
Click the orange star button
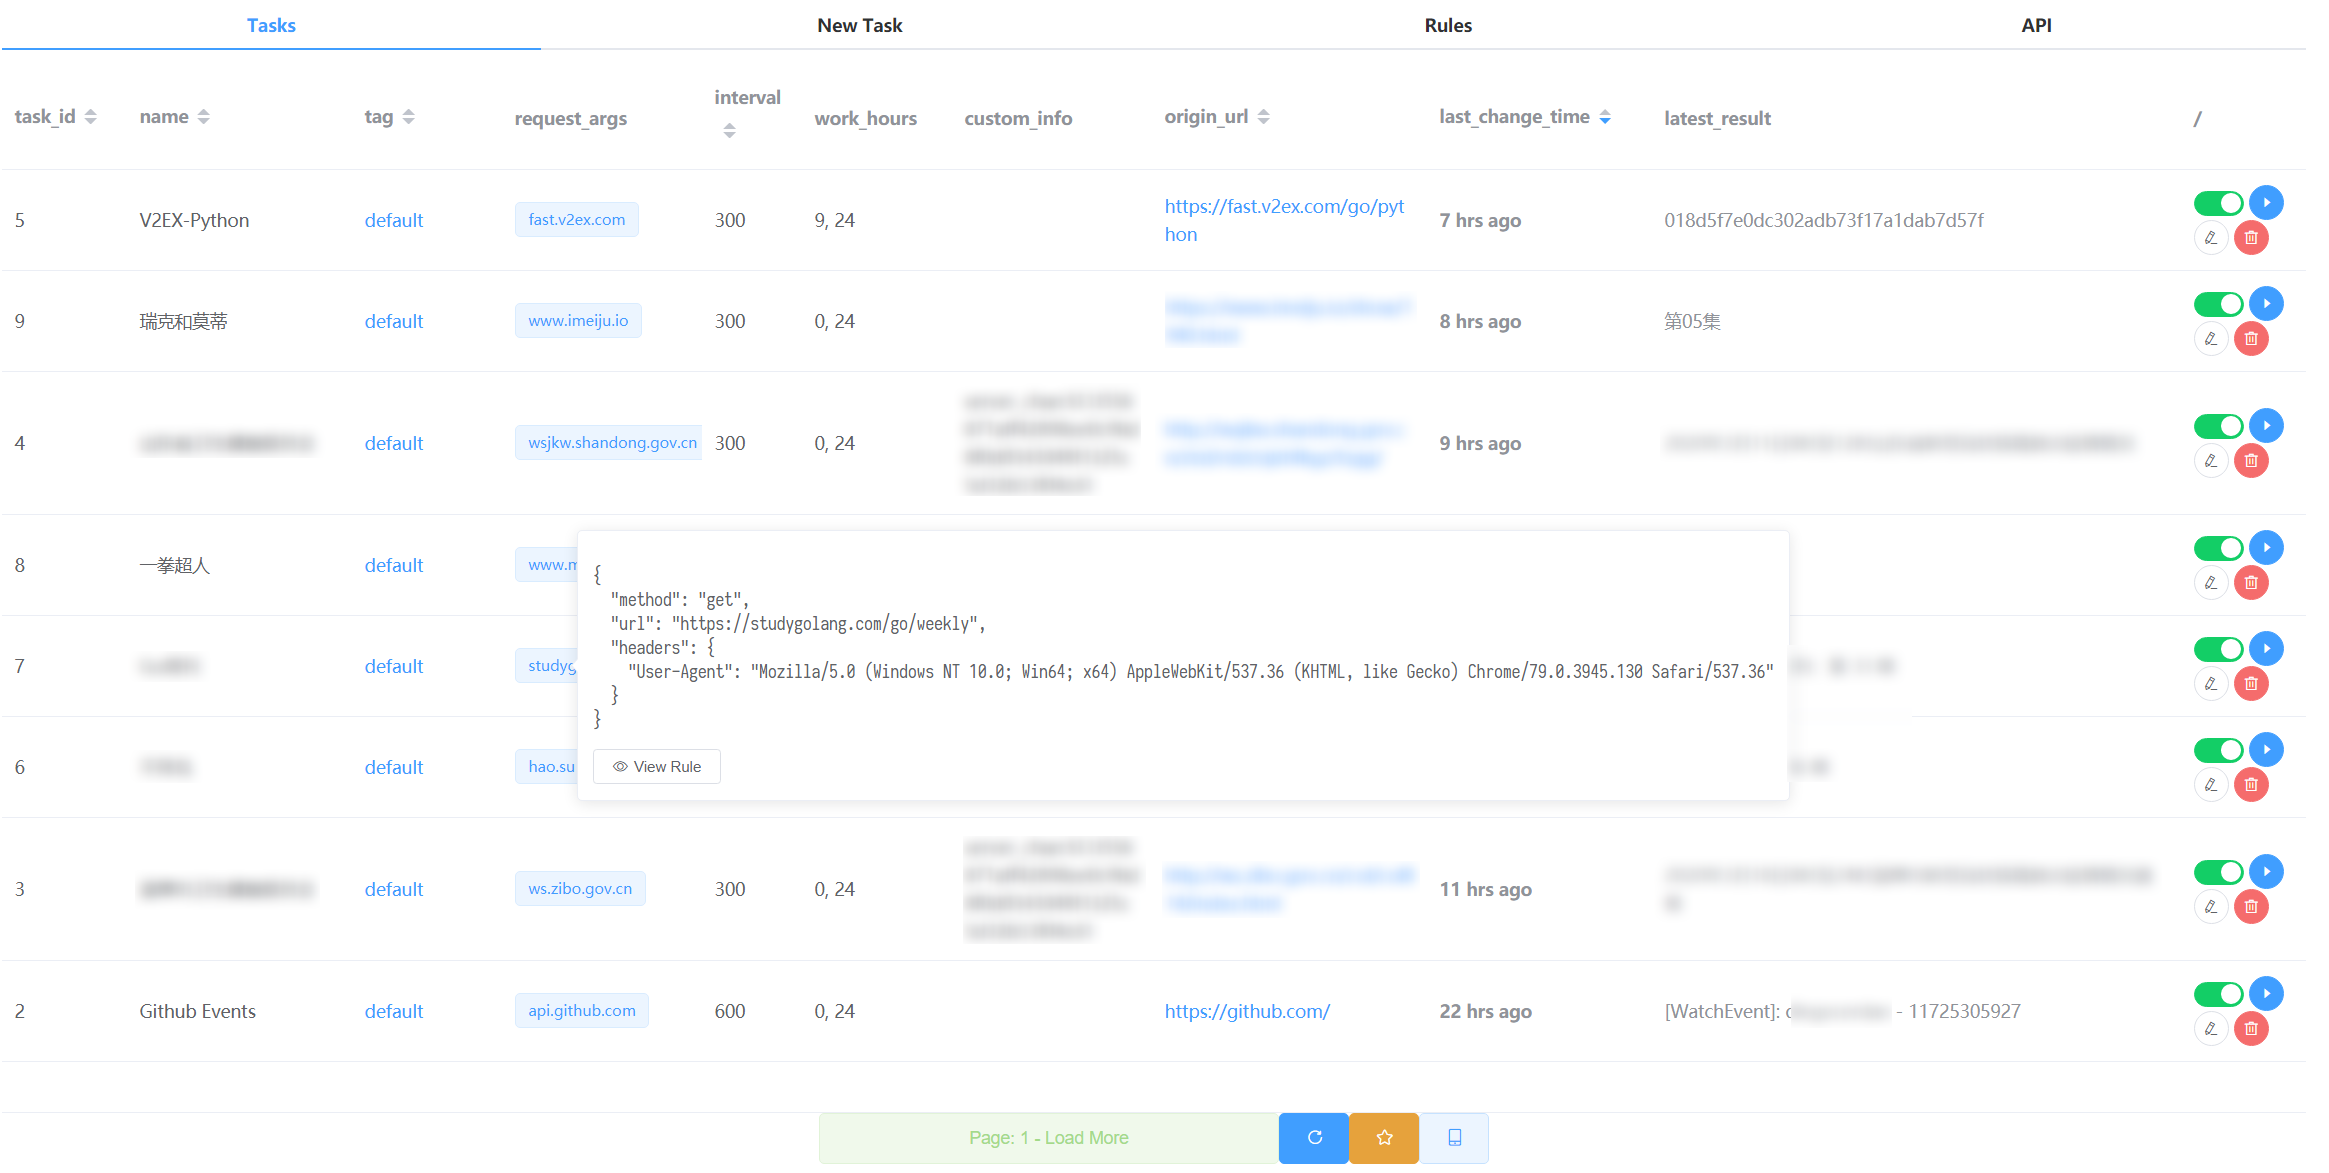[1384, 1138]
